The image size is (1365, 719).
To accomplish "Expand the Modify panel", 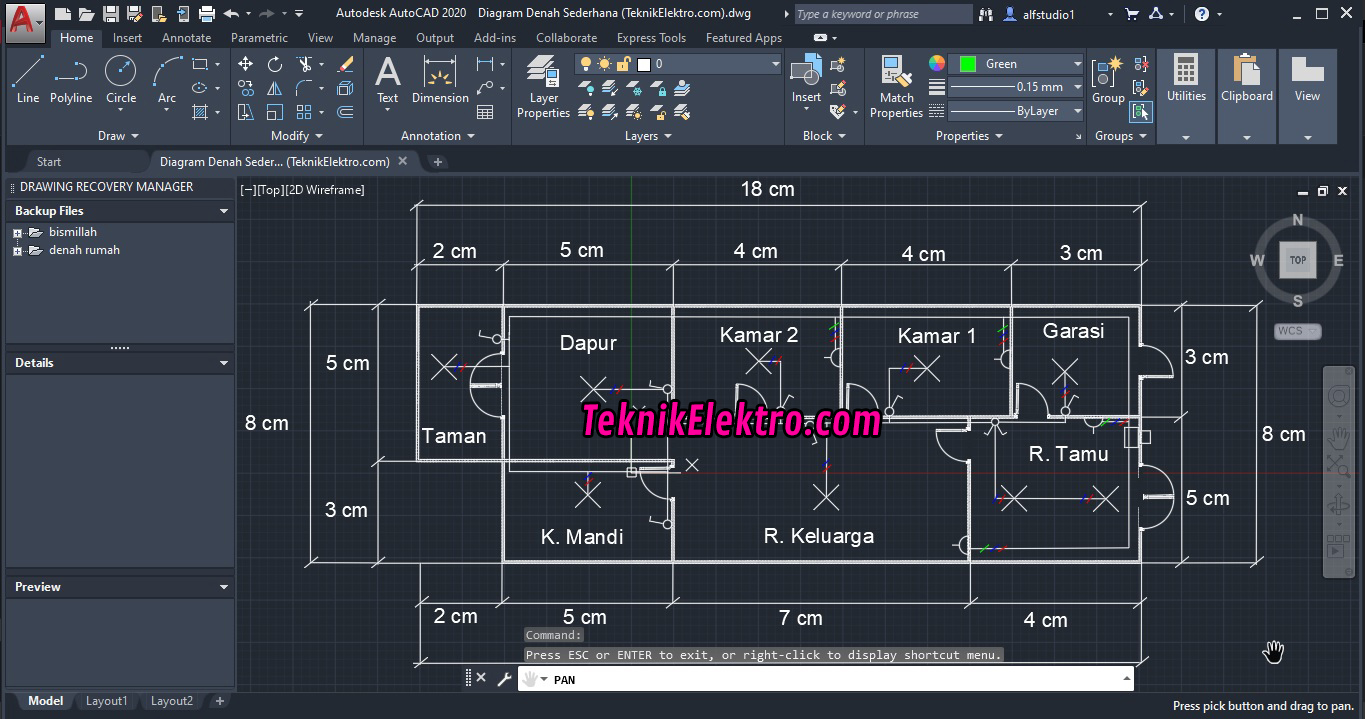I will pyautogui.click(x=297, y=136).
